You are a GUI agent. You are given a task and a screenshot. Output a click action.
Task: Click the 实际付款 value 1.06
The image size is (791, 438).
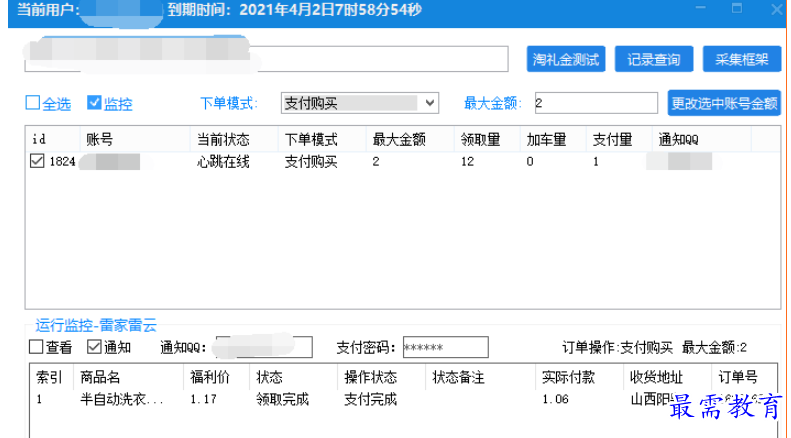555,399
